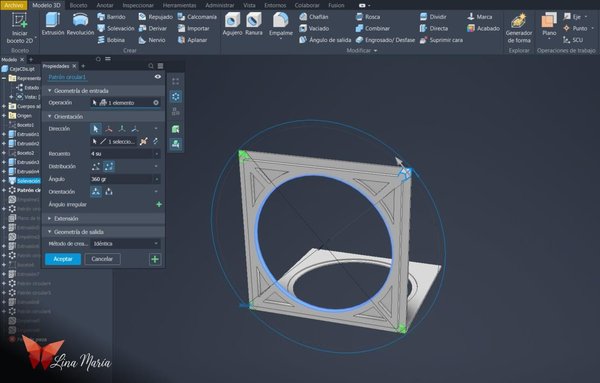Click the Ángulo 360 gr input field
The width and height of the screenshot is (600, 383).
point(122,179)
